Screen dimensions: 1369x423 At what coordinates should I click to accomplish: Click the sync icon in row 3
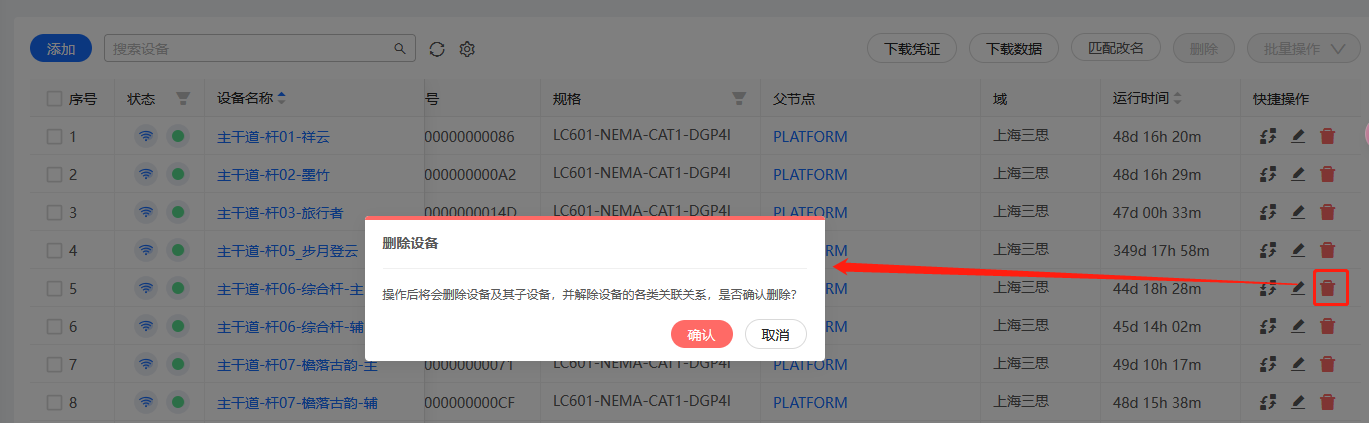pyautogui.click(x=1269, y=212)
